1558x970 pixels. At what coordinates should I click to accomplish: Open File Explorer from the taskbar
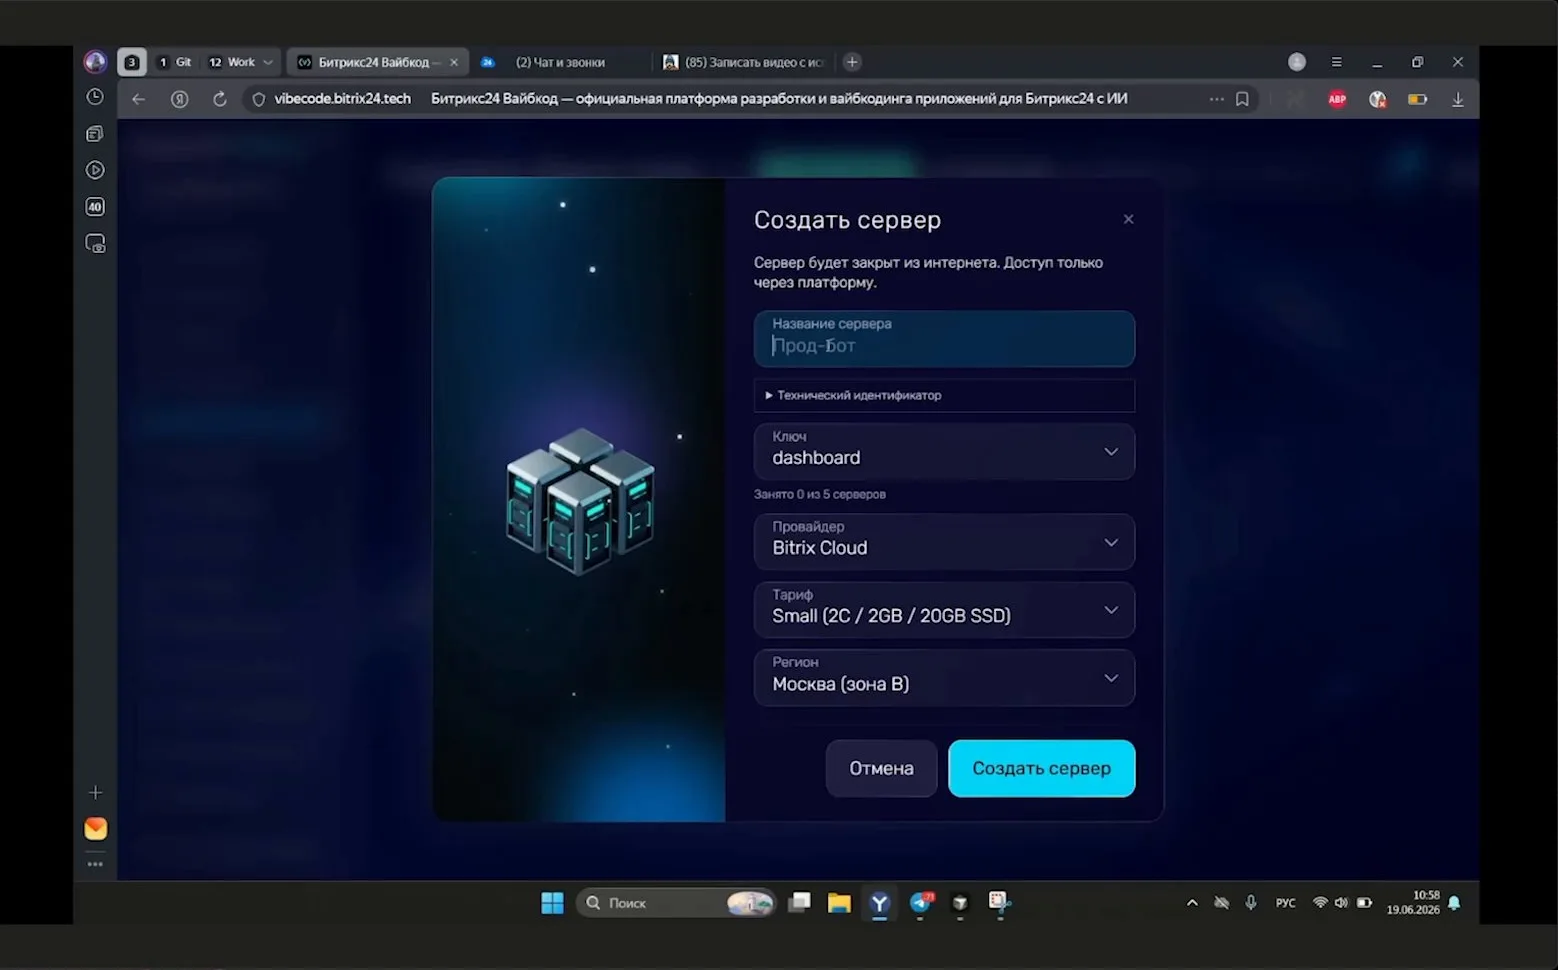click(x=839, y=903)
